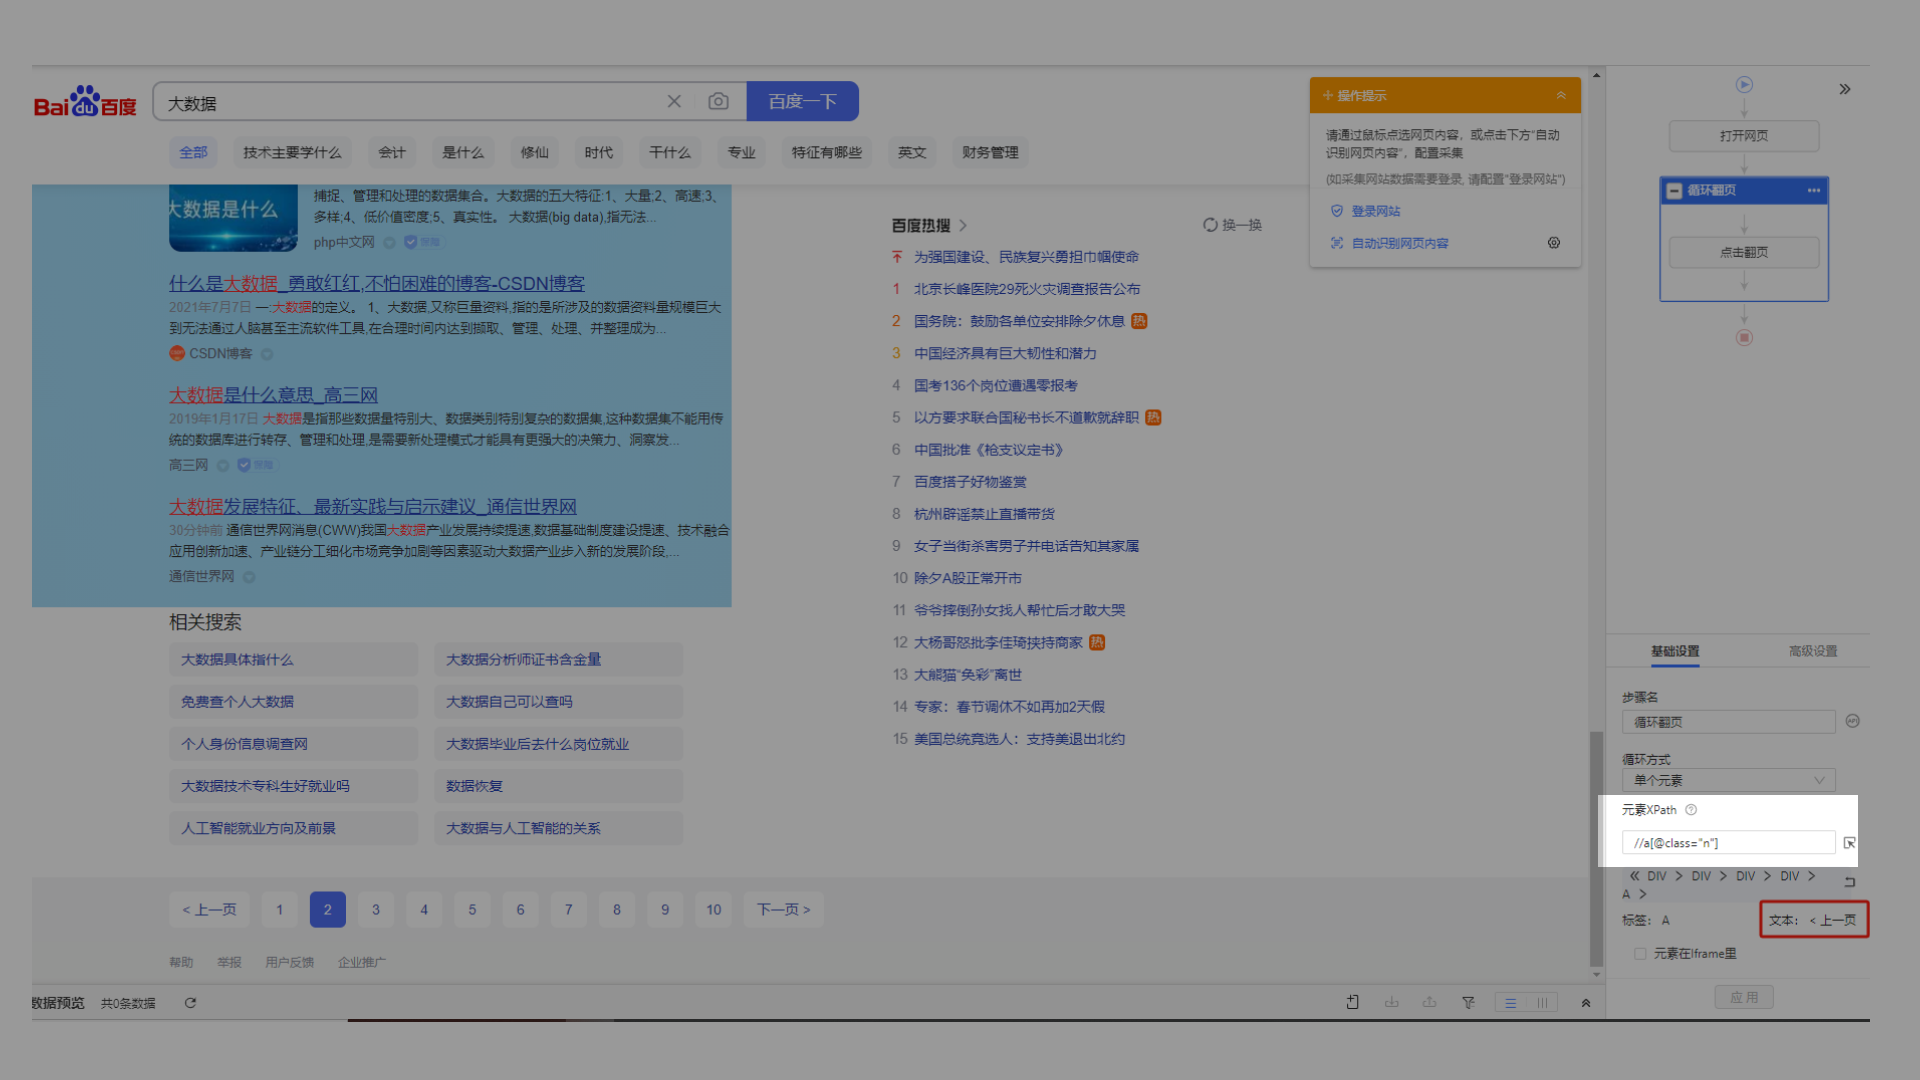Click the 用户反馈 footer link
1920x1080 pixels.
(x=289, y=963)
